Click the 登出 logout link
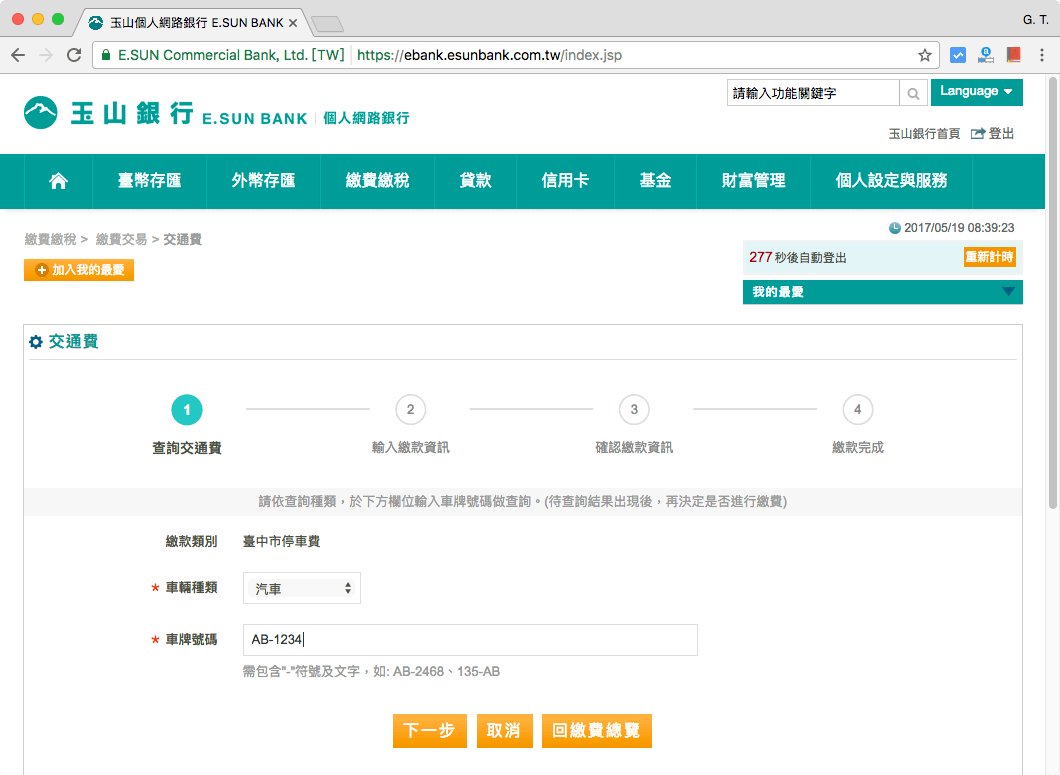The height and width of the screenshot is (775, 1060). (993, 133)
